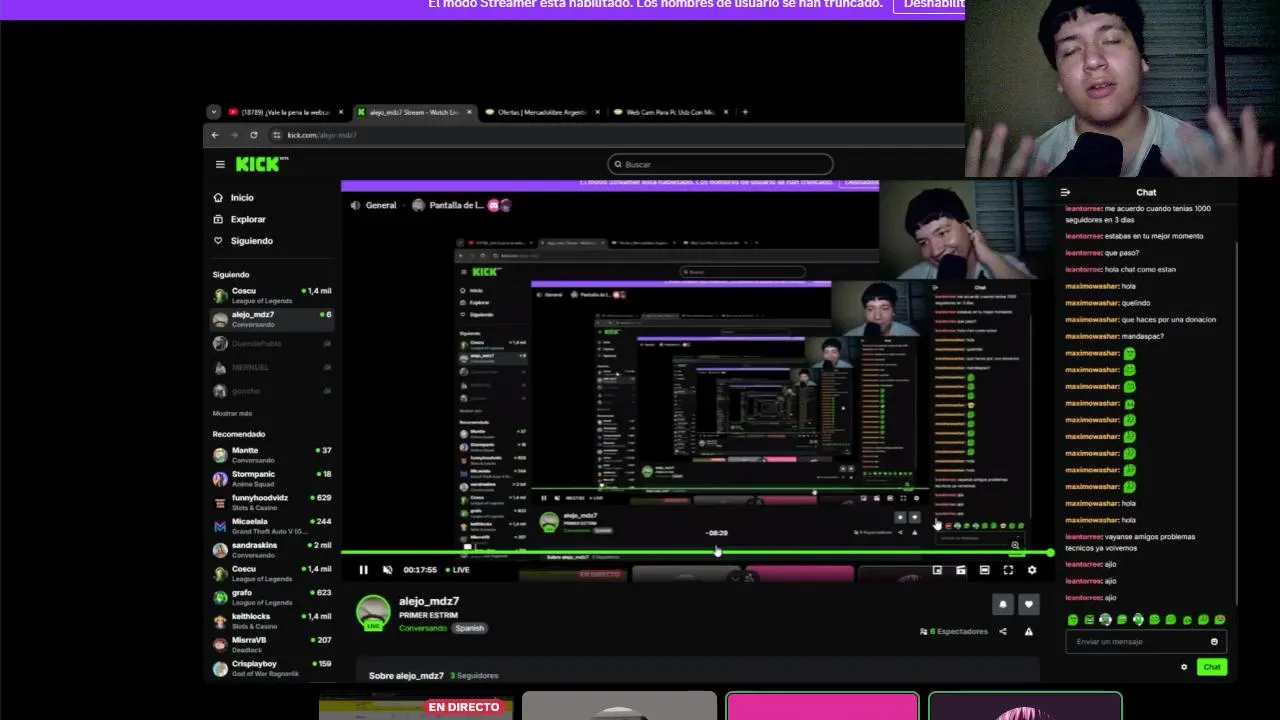Open funnyhoodvidz recommended channel
Image resolution: width=1280 pixels, height=720 pixels.
272,502
